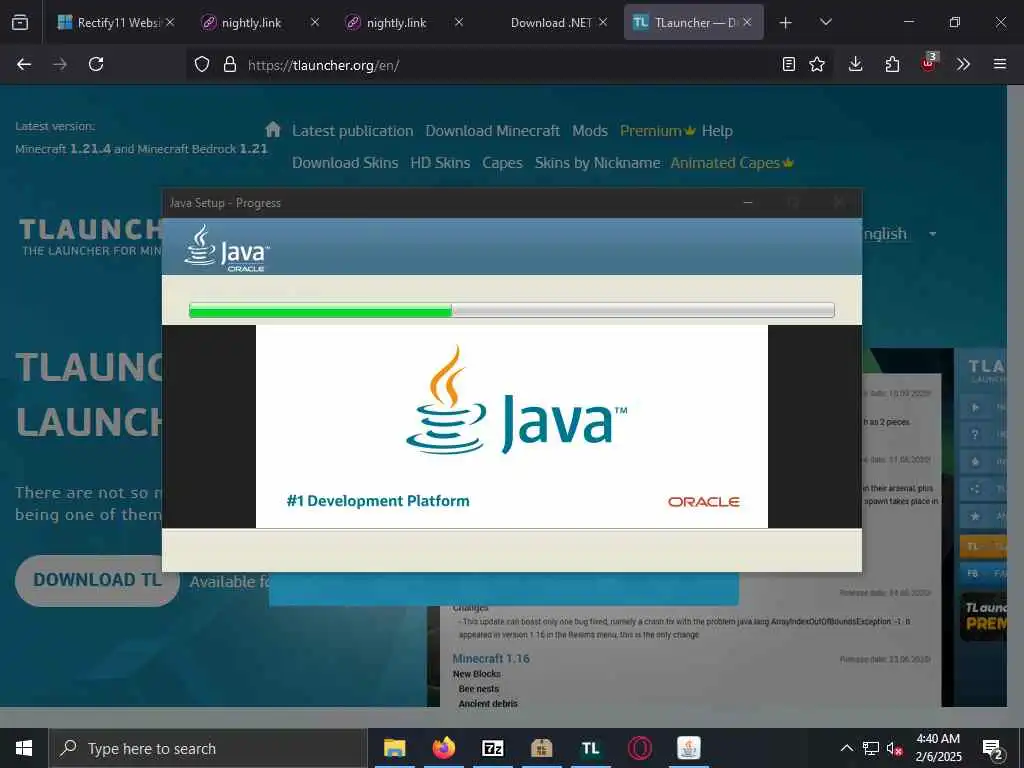The image size is (1024, 768).
Task: Open the shield tracking protection icon
Action: point(202,64)
